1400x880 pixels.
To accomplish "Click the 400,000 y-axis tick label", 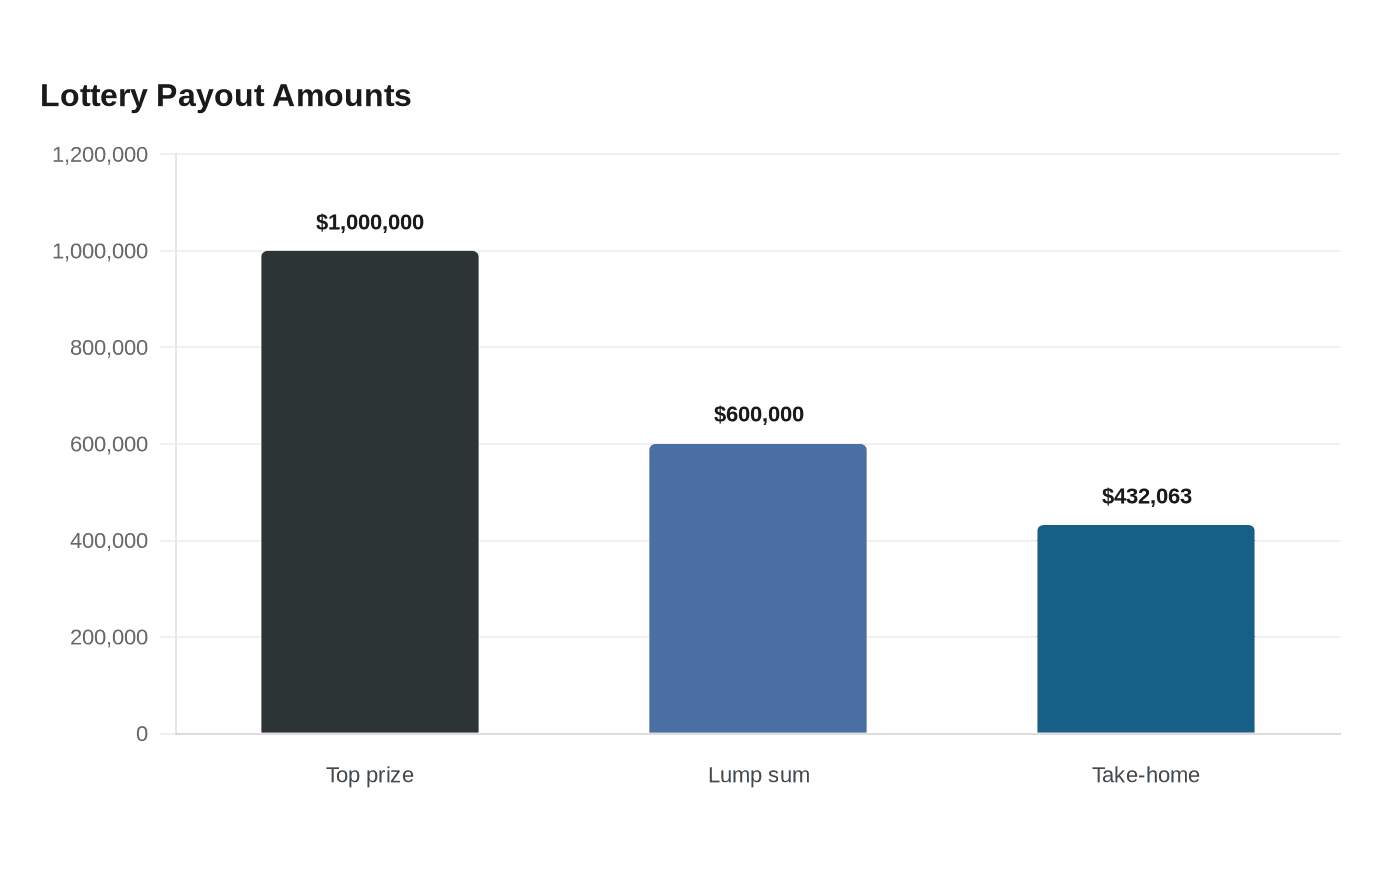I will coord(109,541).
